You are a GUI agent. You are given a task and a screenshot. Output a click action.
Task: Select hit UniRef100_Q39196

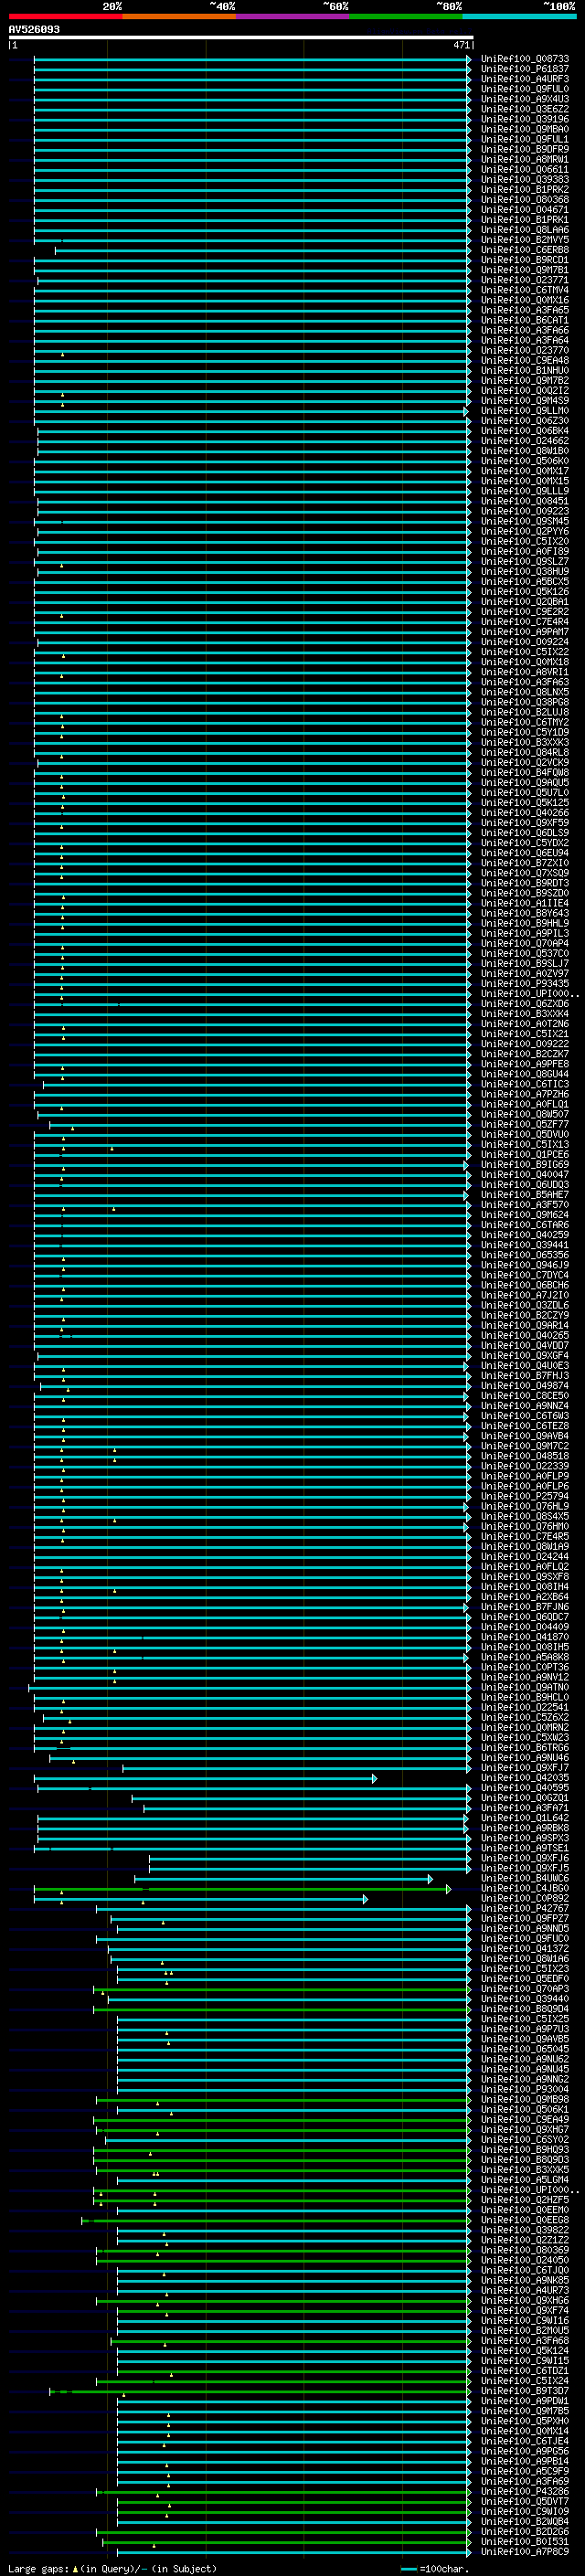click(x=524, y=119)
